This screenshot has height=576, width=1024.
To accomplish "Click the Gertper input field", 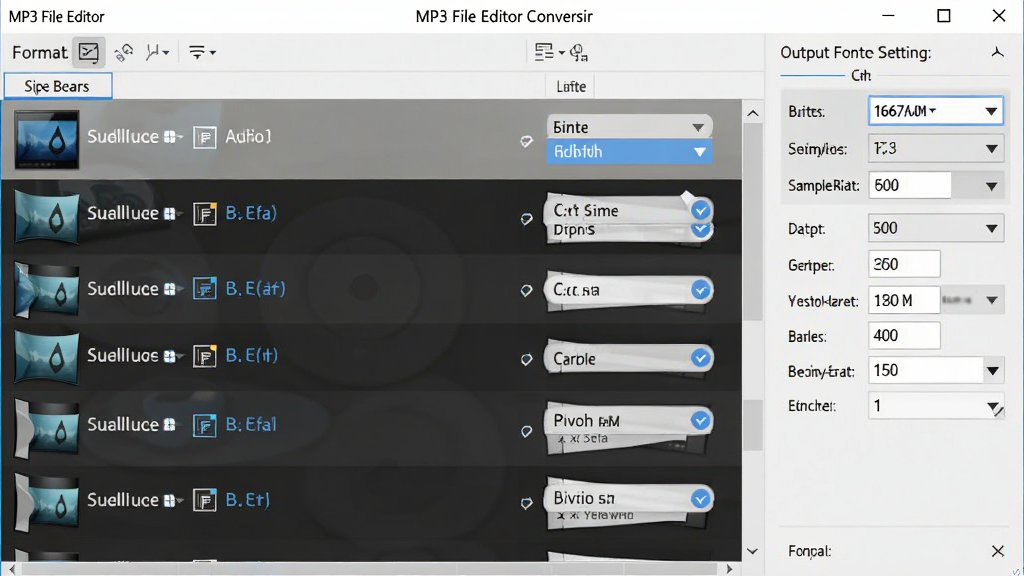I will click(x=904, y=264).
